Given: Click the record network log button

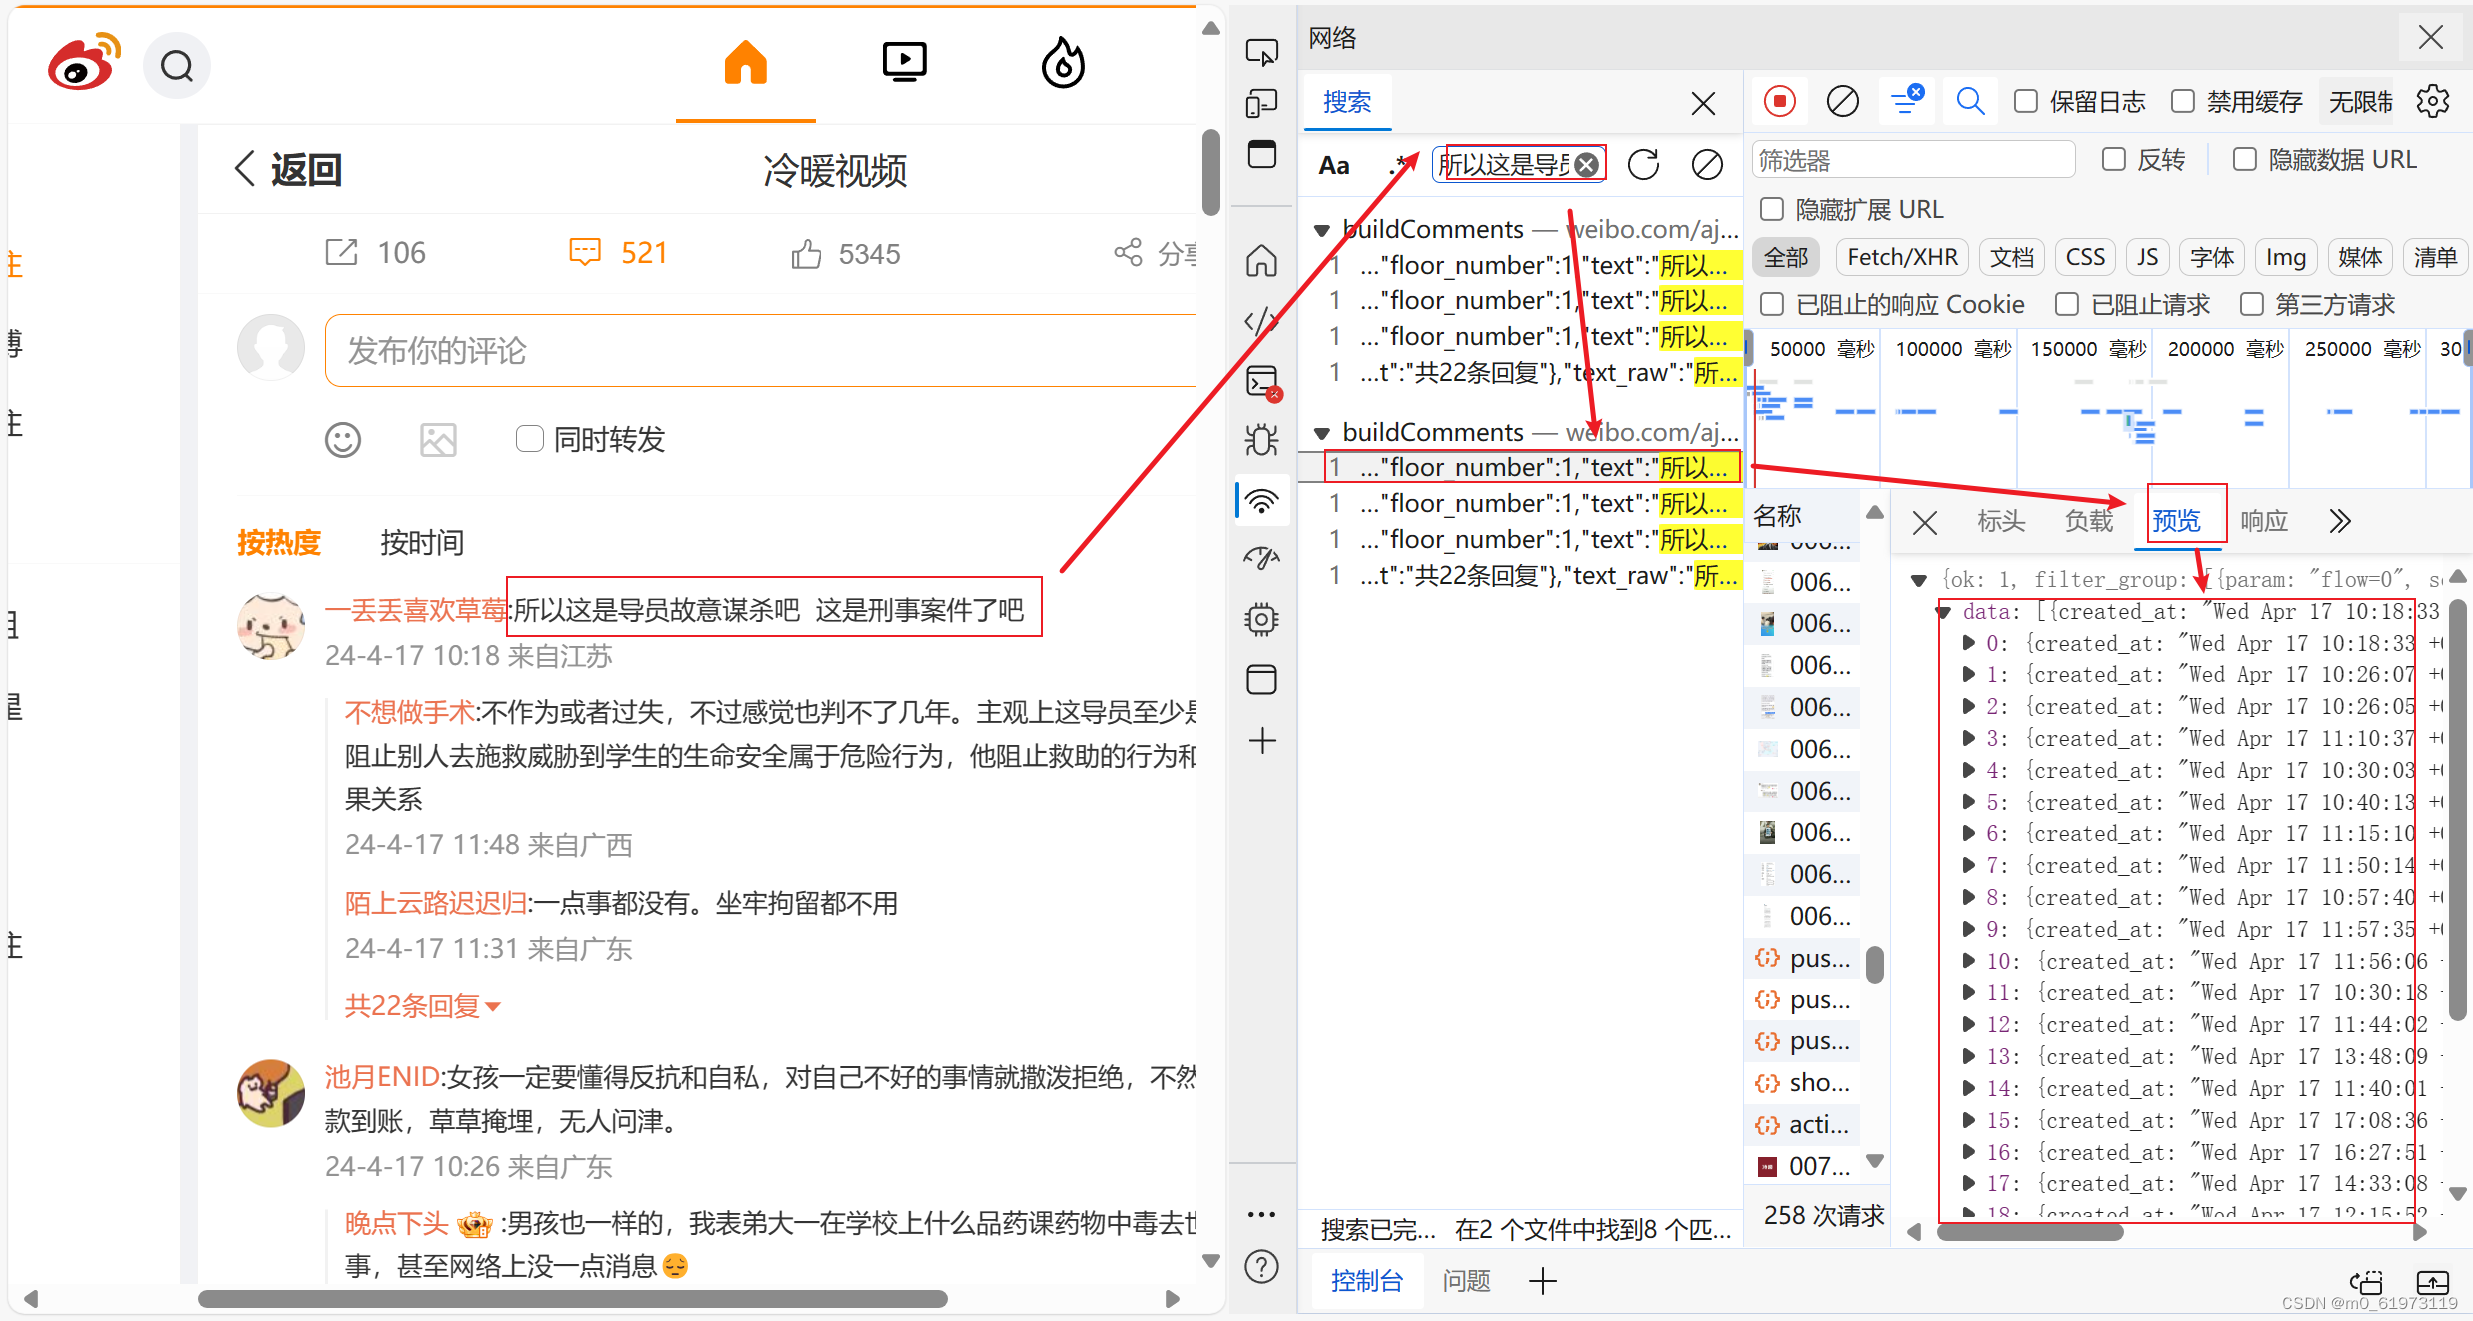Looking at the screenshot, I should pyautogui.click(x=1780, y=101).
